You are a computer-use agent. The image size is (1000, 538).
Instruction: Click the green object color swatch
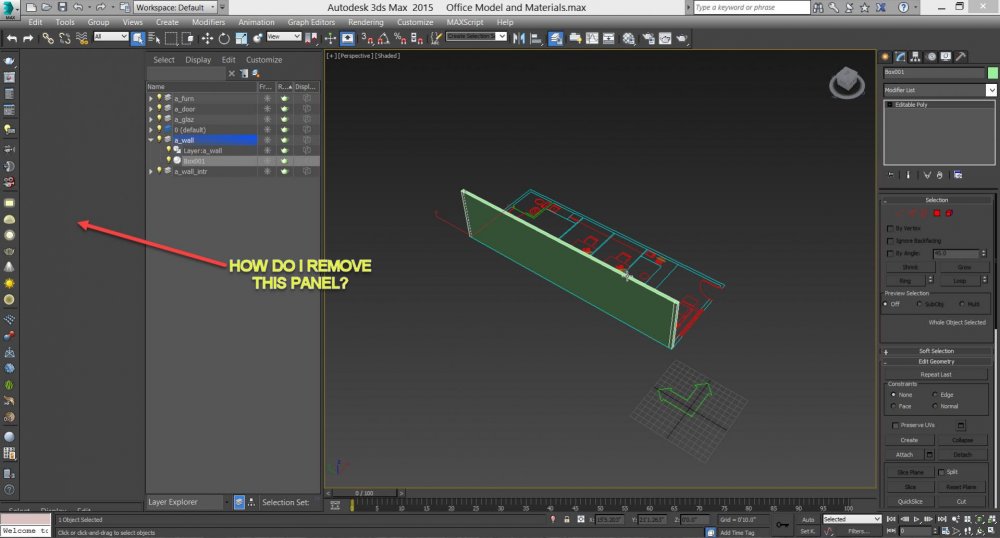pos(992,73)
